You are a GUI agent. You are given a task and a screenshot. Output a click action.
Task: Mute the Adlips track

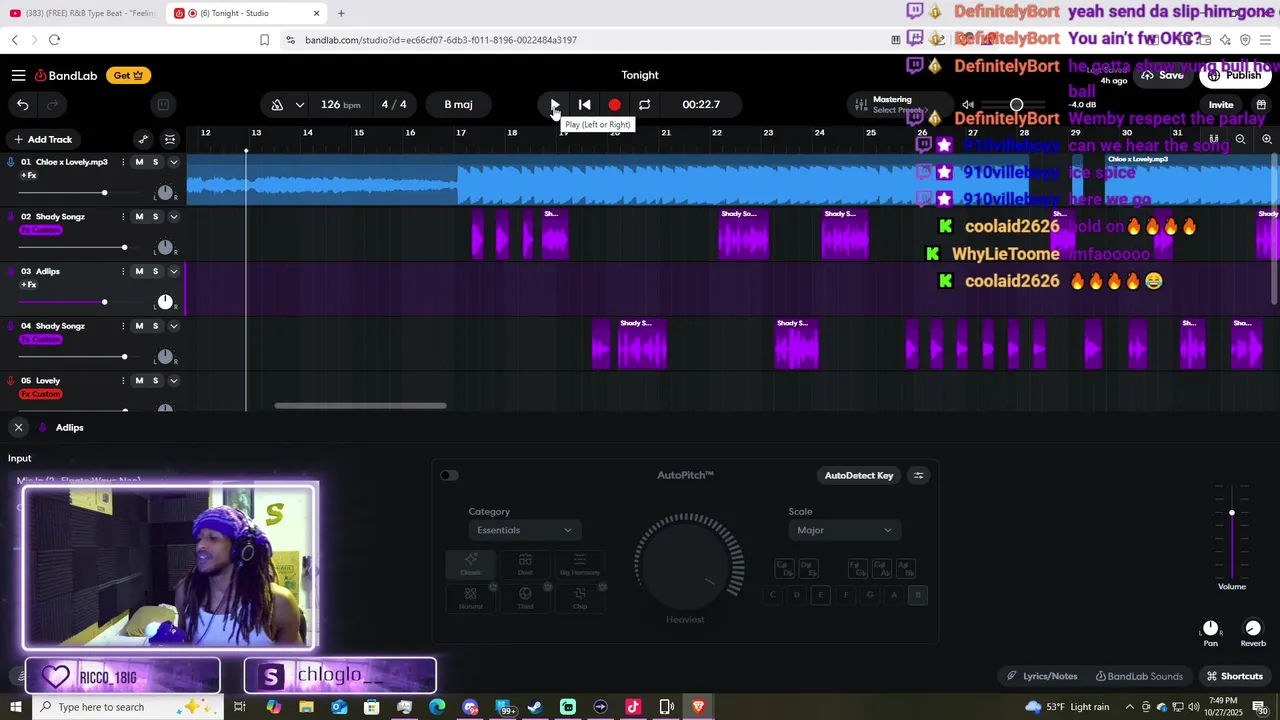click(x=139, y=272)
